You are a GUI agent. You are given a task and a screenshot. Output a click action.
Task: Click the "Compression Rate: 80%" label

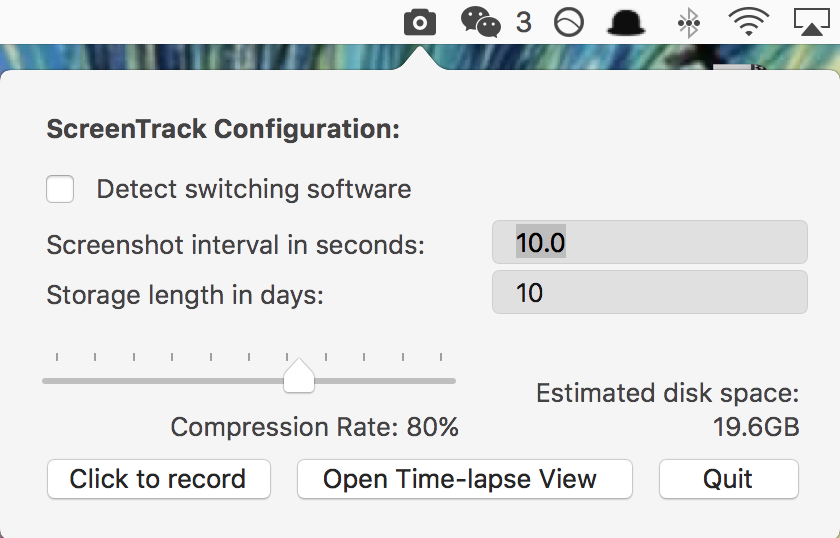click(314, 428)
